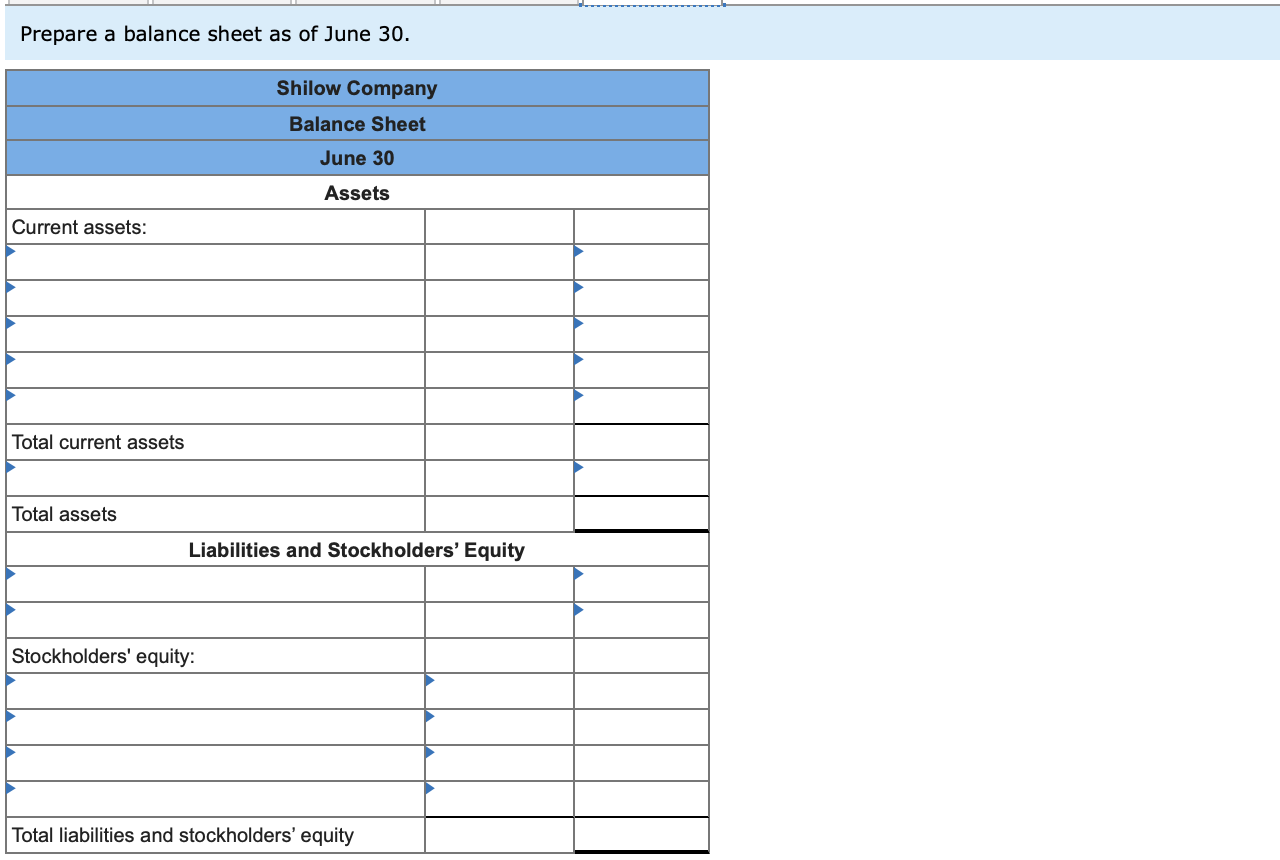
Task: Click the total liabilities and stockholders' equity amount cell
Action: (x=640, y=835)
